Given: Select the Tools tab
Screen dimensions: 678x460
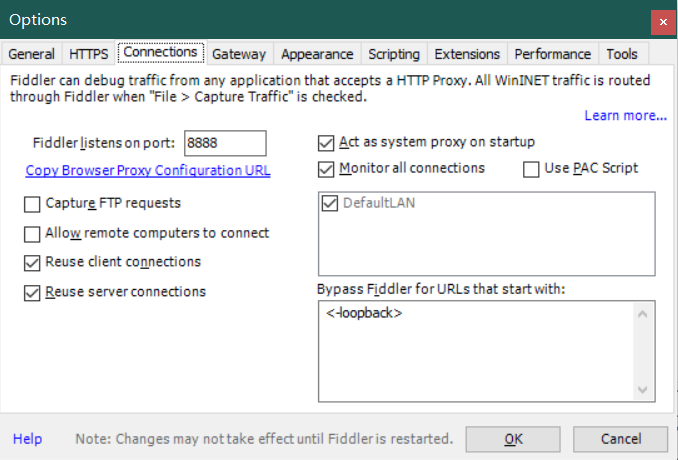Looking at the screenshot, I should point(622,54).
